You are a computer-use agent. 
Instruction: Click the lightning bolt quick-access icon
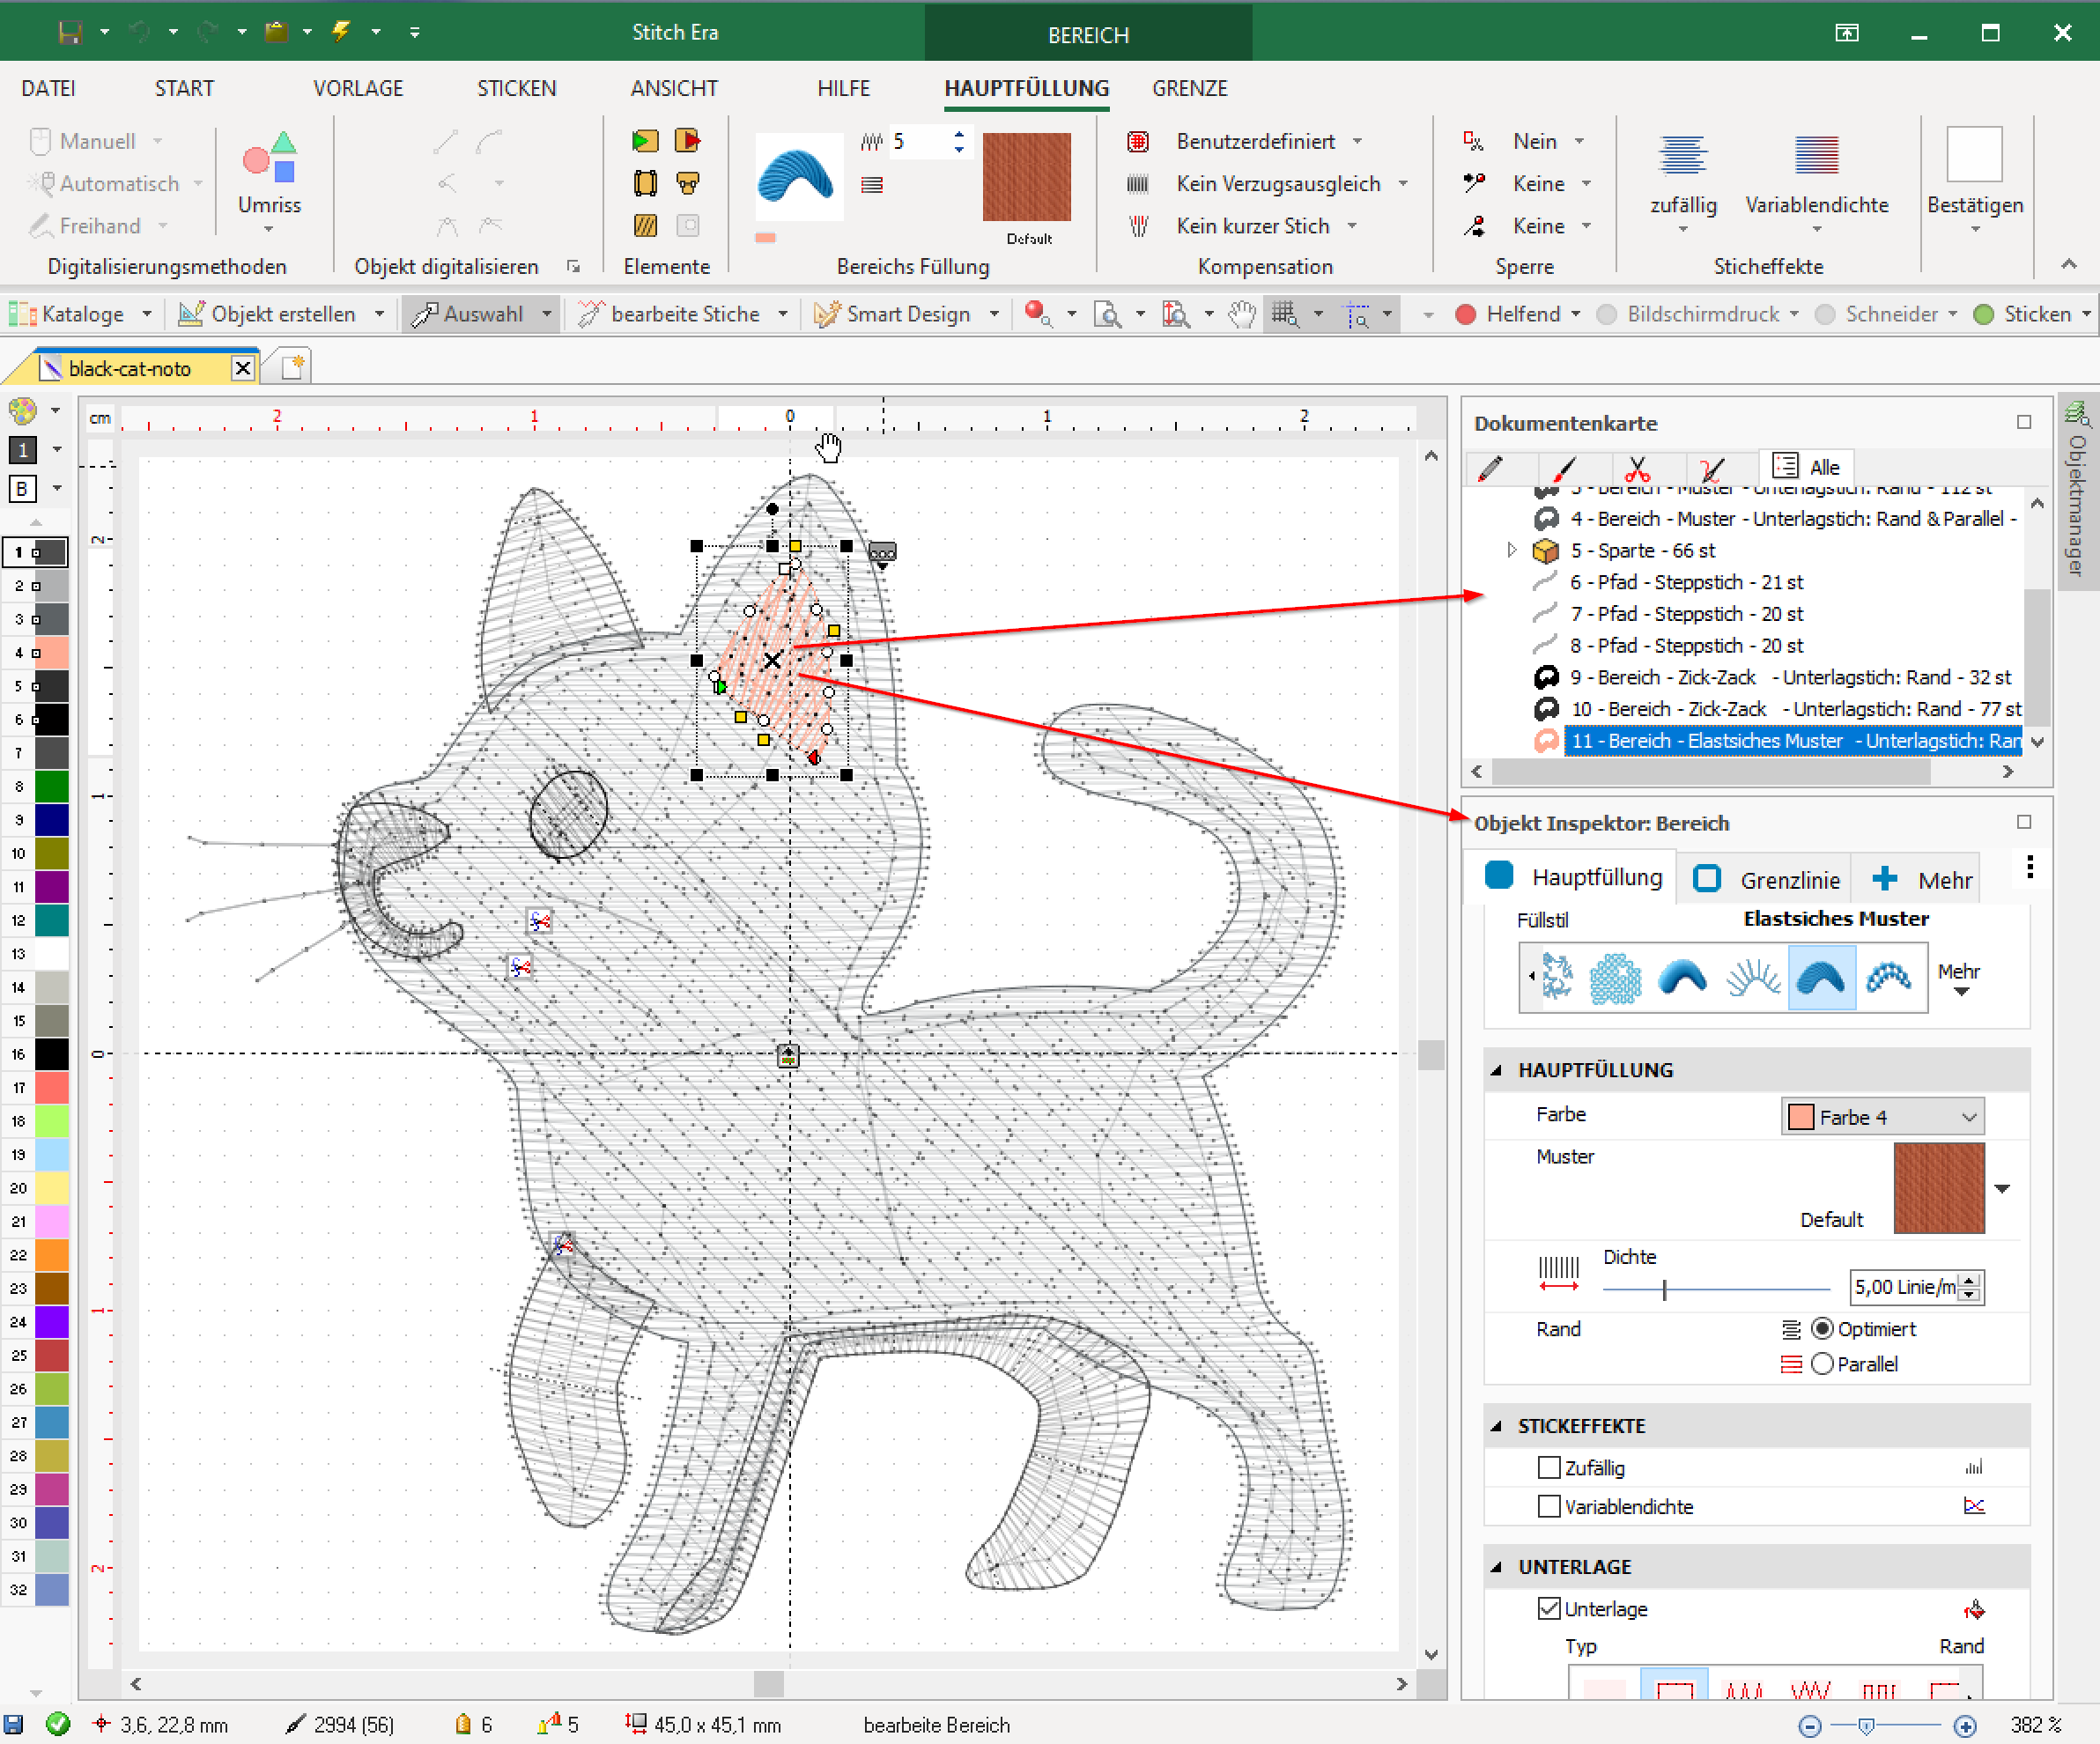pos(341,32)
